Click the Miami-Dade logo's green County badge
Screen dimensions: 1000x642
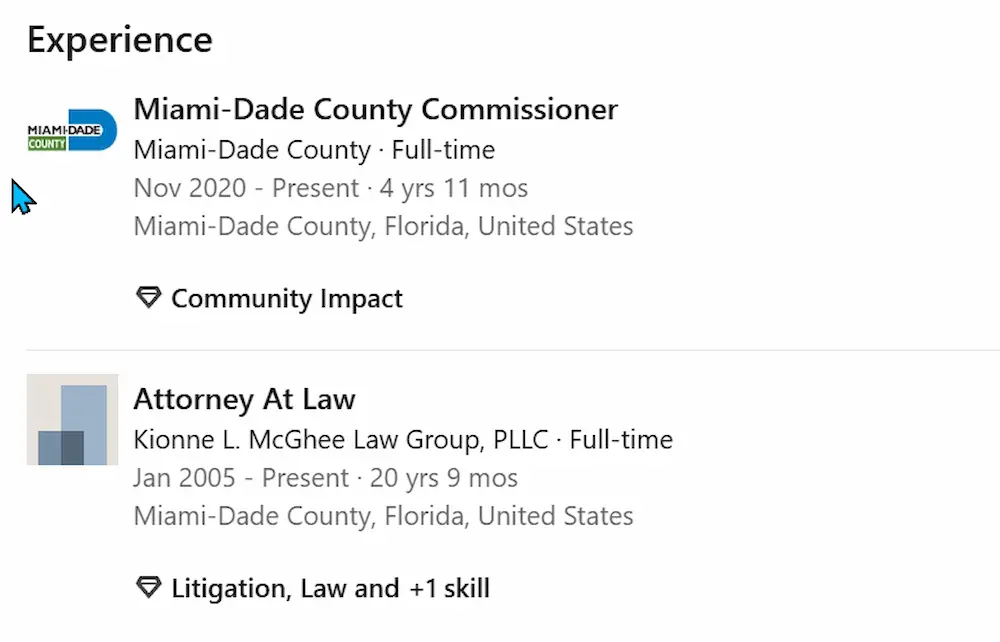45,143
